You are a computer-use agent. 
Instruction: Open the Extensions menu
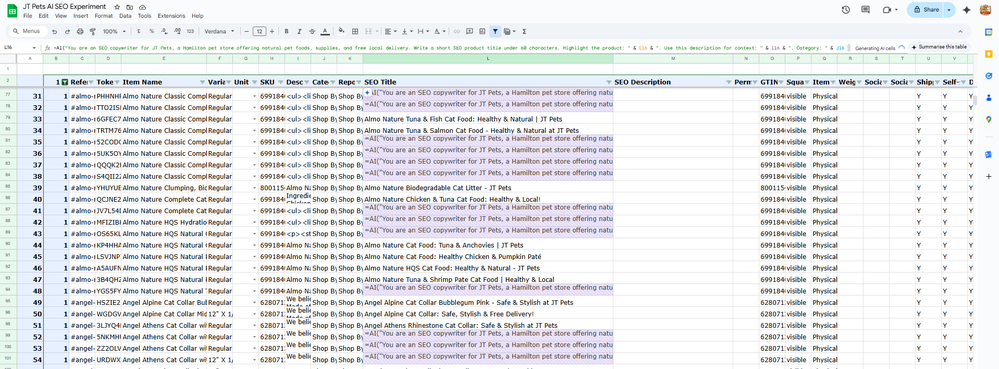coord(171,16)
